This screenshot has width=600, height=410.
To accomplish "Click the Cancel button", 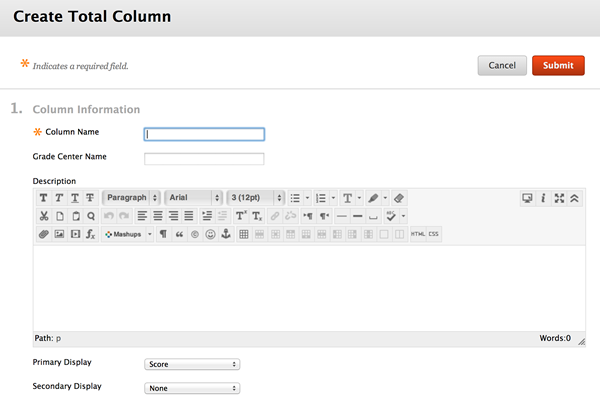I will [502, 65].
